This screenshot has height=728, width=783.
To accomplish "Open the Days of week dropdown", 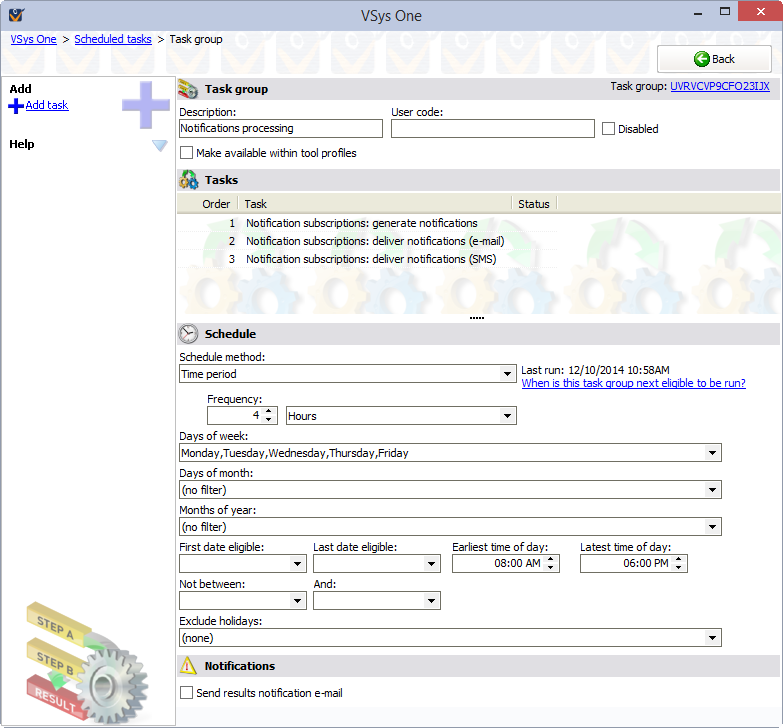I will 712,453.
